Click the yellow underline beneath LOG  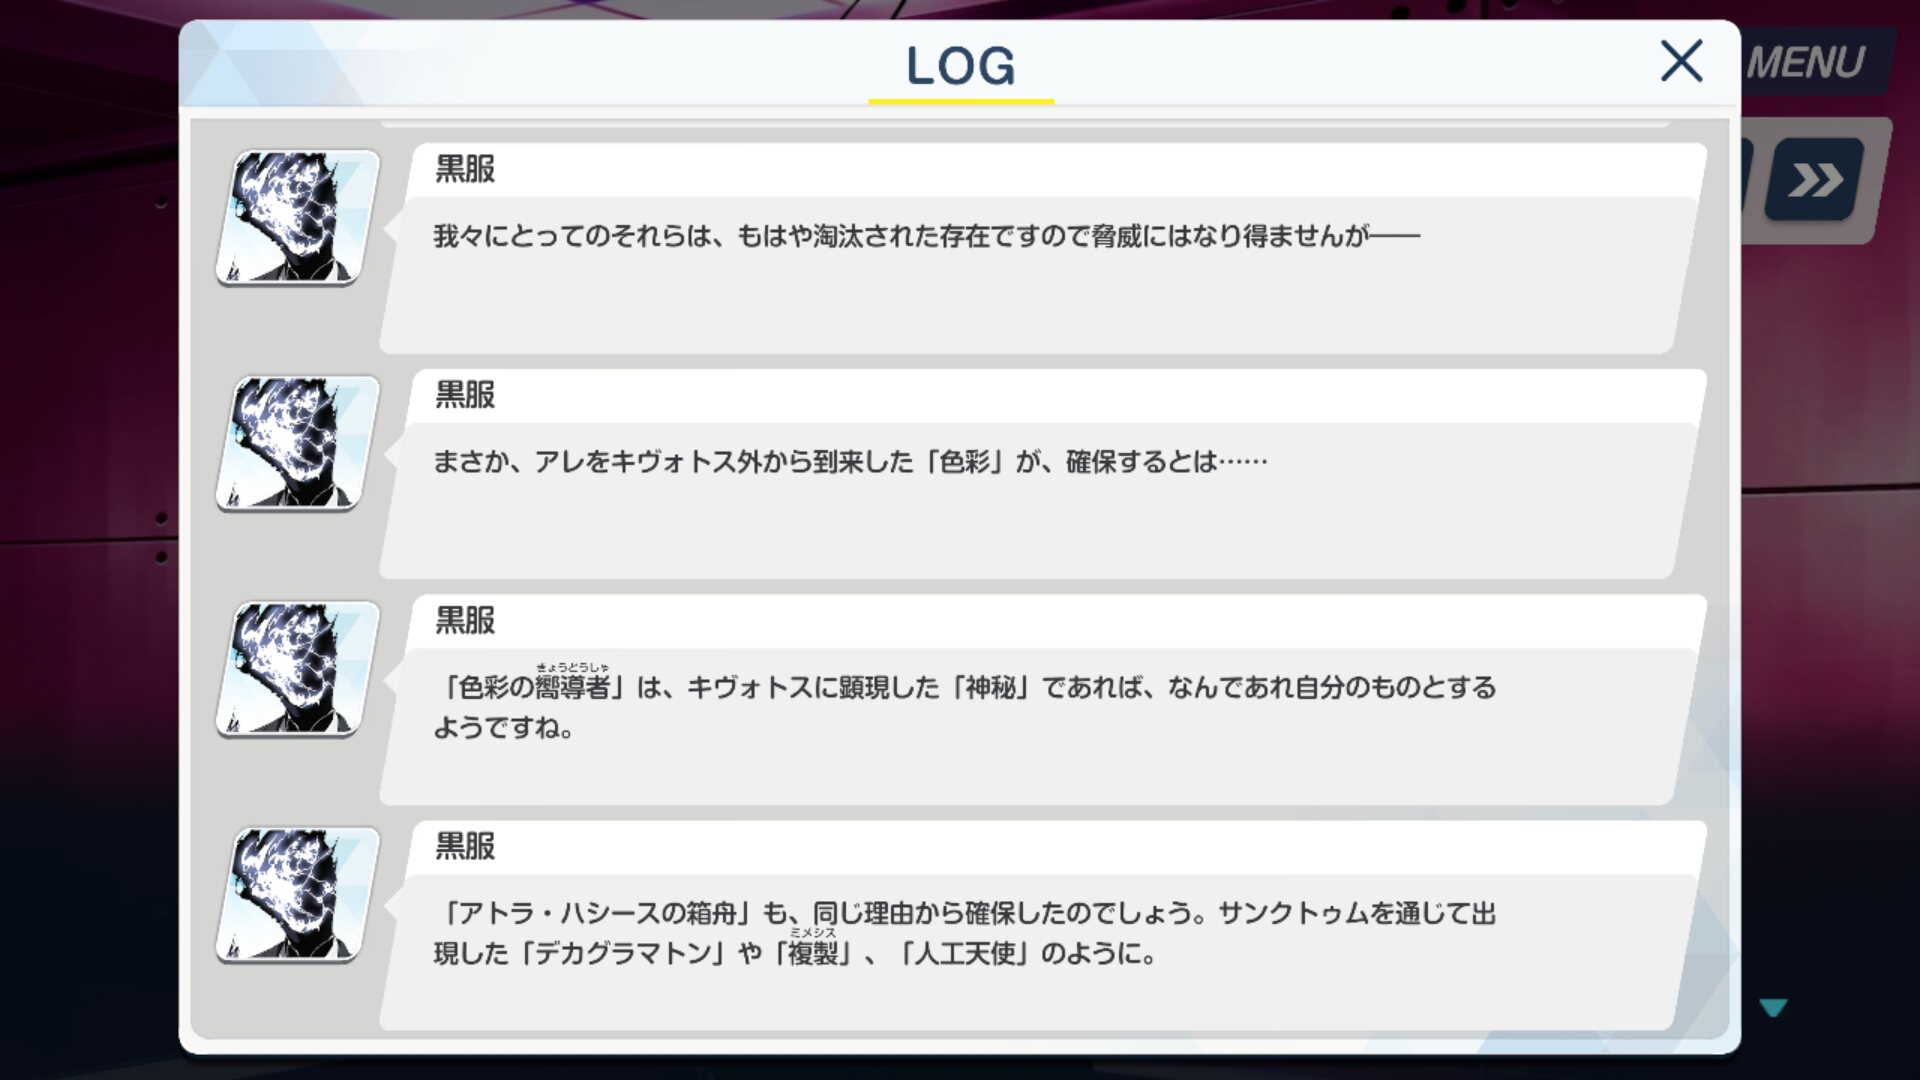961,101
